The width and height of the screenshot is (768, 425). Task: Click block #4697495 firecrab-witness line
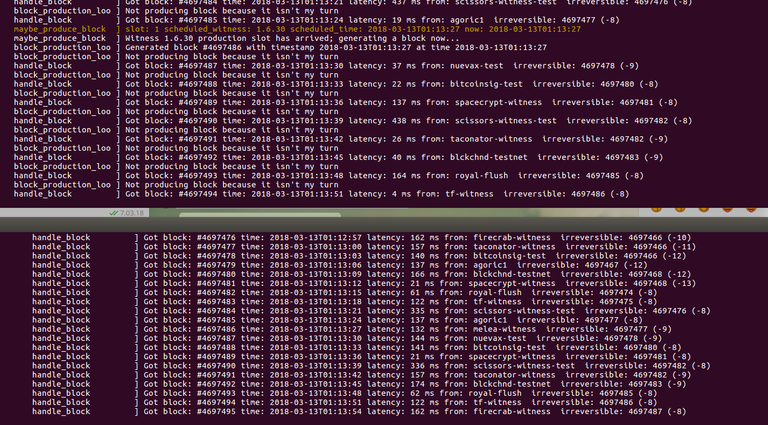359,411
